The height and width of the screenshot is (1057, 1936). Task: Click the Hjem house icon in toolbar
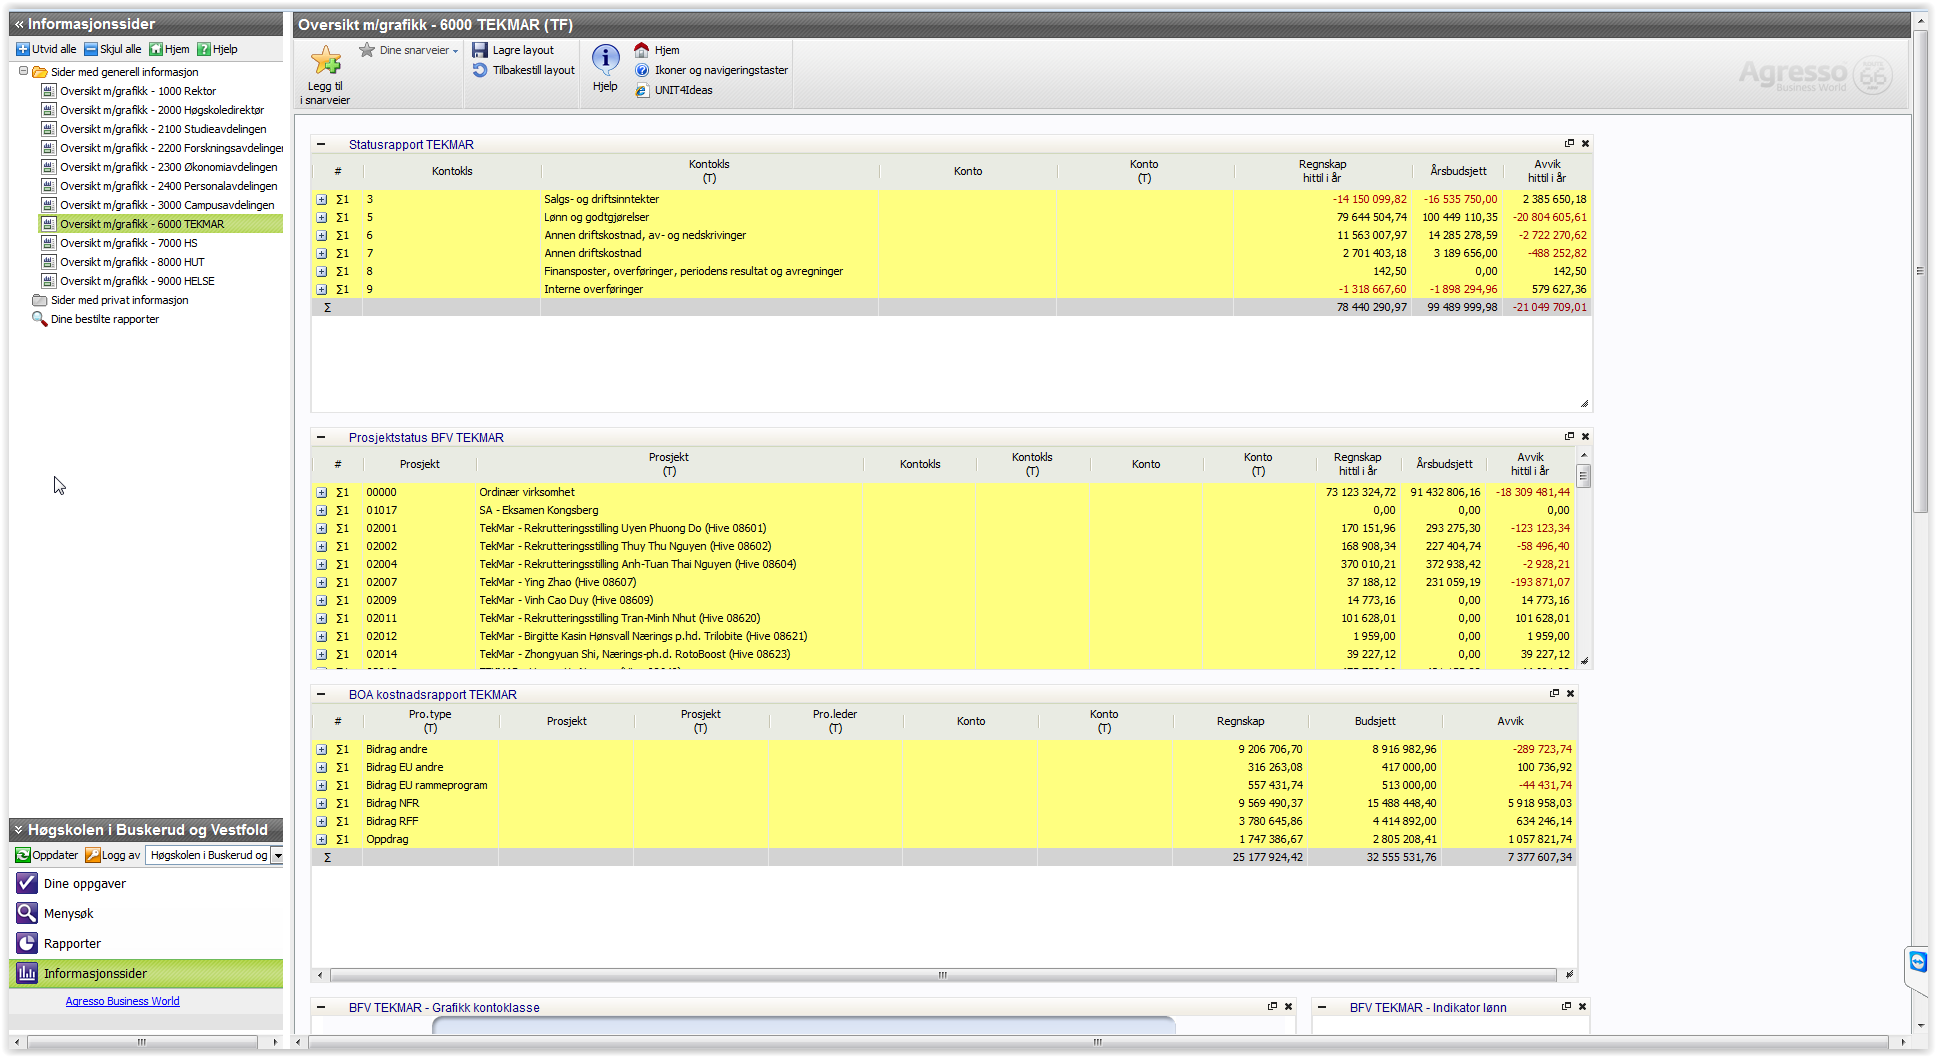coord(642,50)
